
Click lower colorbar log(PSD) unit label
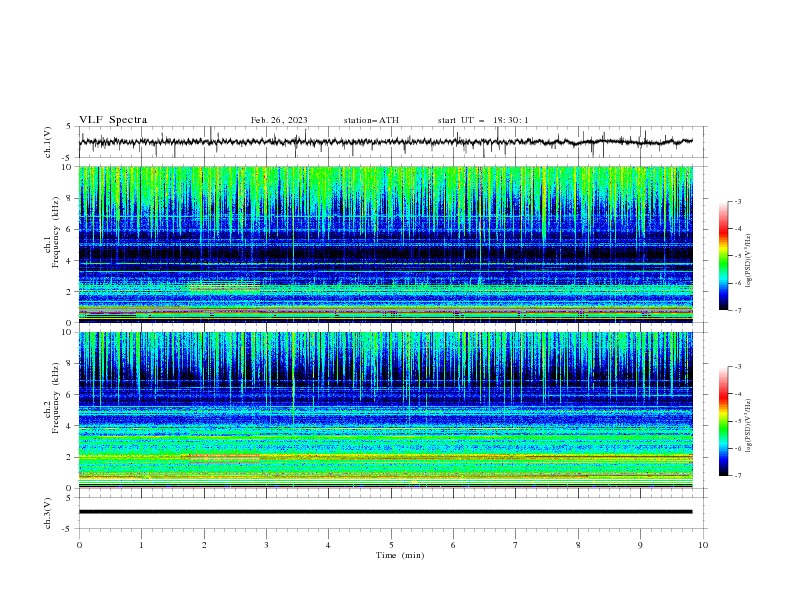pos(748,425)
